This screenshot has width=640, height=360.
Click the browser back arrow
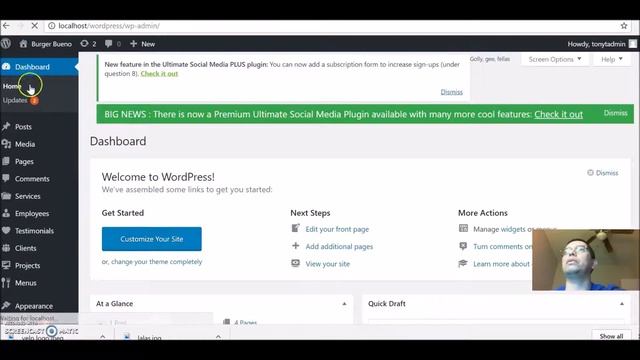pyautogui.click(x=6, y=26)
